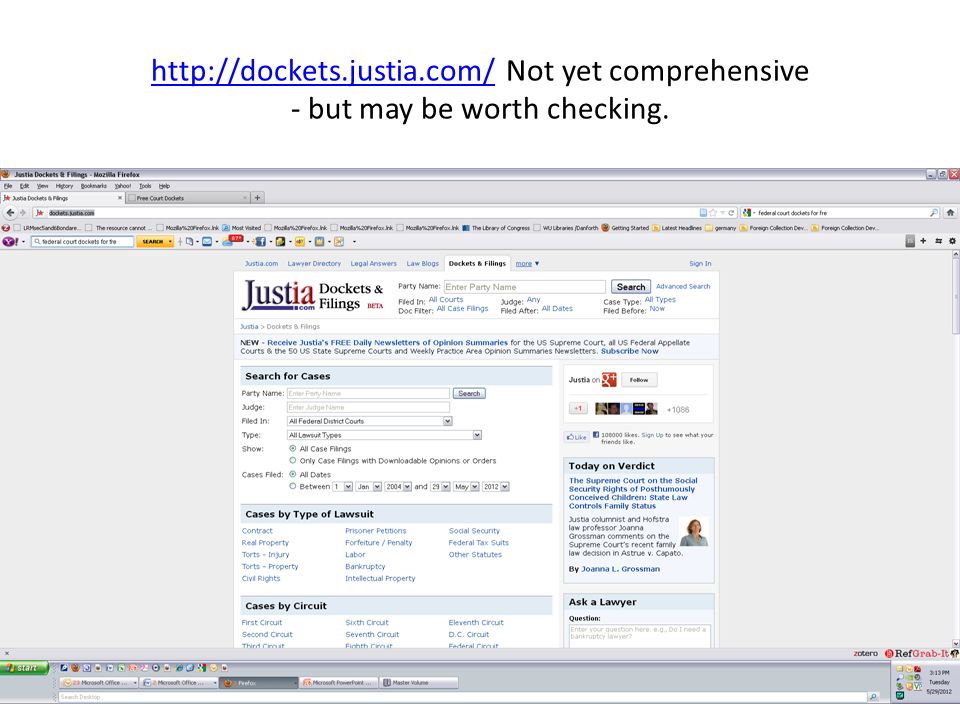Open the Sixth Circuit cases link

(x=367, y=622)
